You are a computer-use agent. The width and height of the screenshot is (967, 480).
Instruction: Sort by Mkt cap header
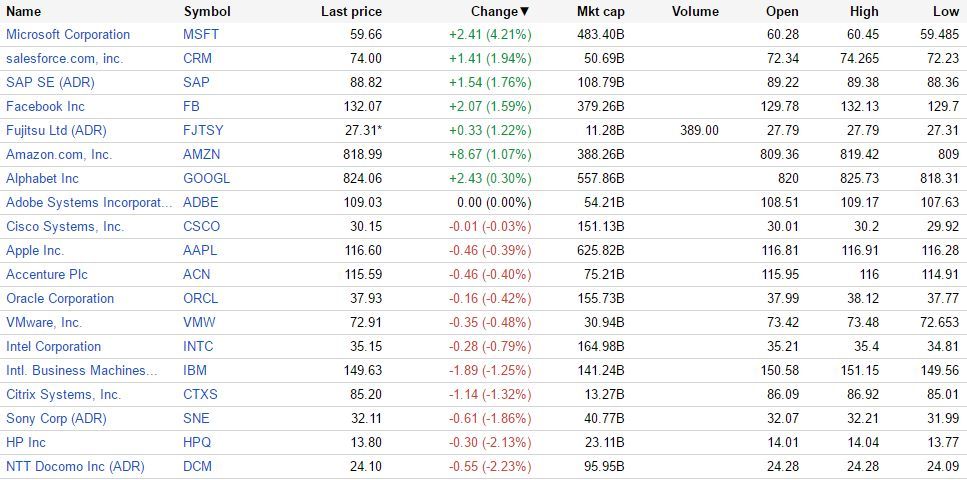click(x=601, y=12)
